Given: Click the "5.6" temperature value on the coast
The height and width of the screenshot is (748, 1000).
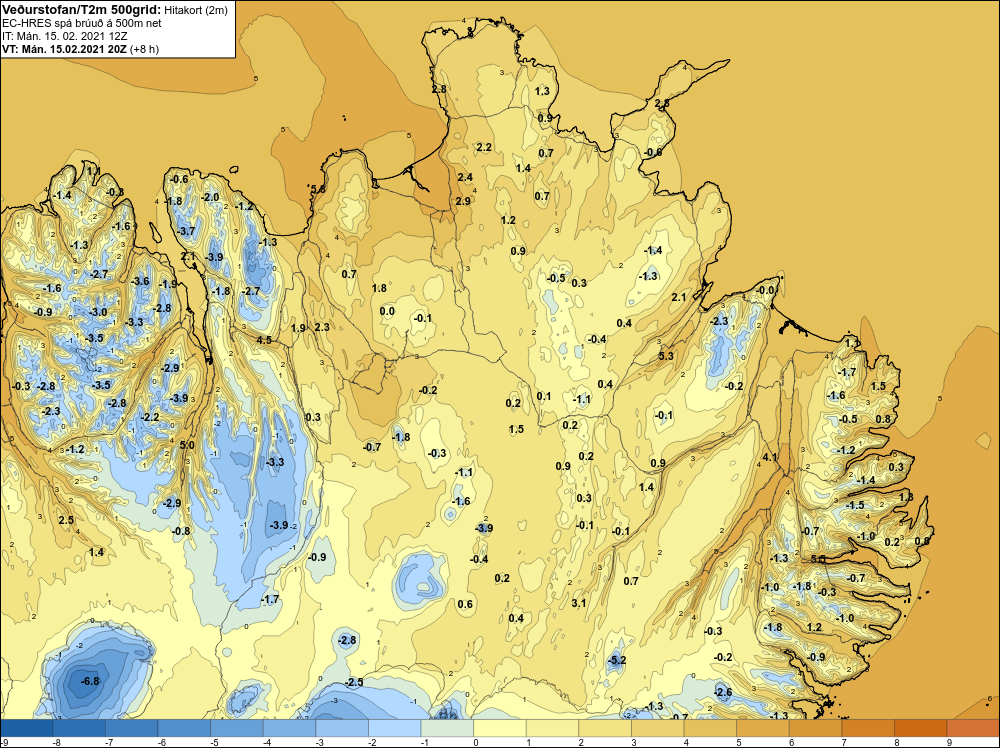Looking at the screenshot, I should pos(318,189).
